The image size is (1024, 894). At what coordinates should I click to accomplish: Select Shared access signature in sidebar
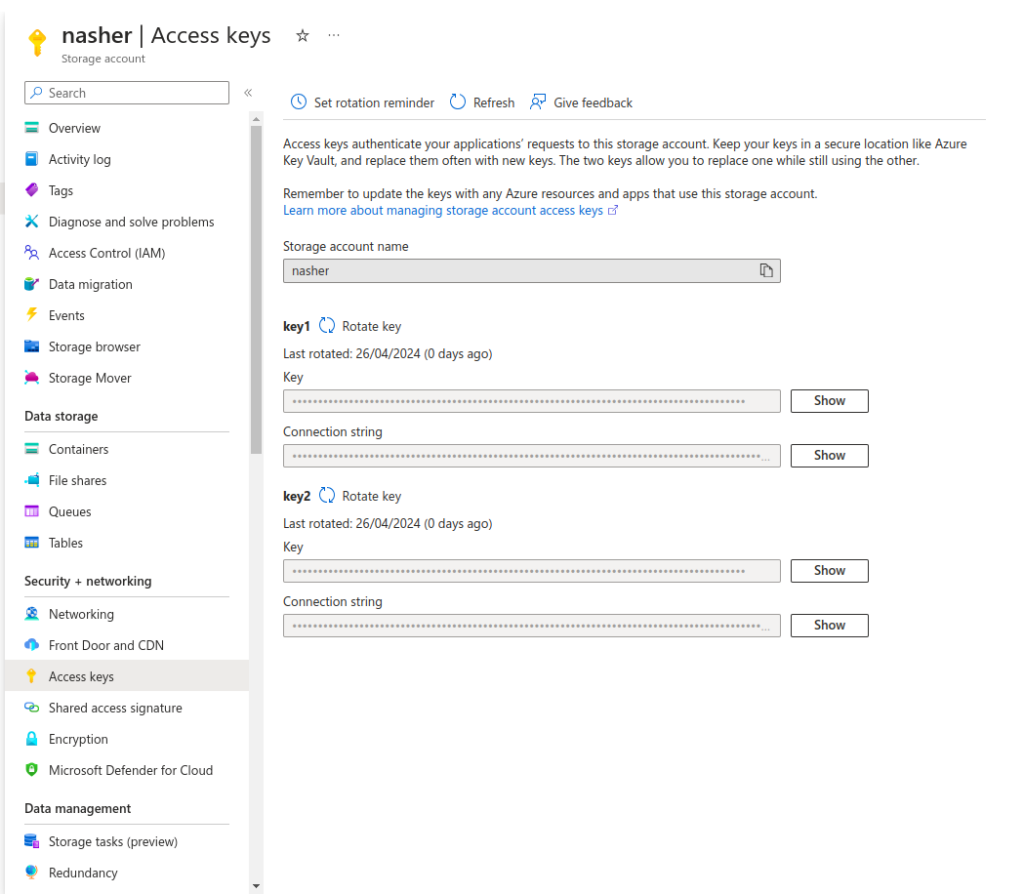point(115,708)
